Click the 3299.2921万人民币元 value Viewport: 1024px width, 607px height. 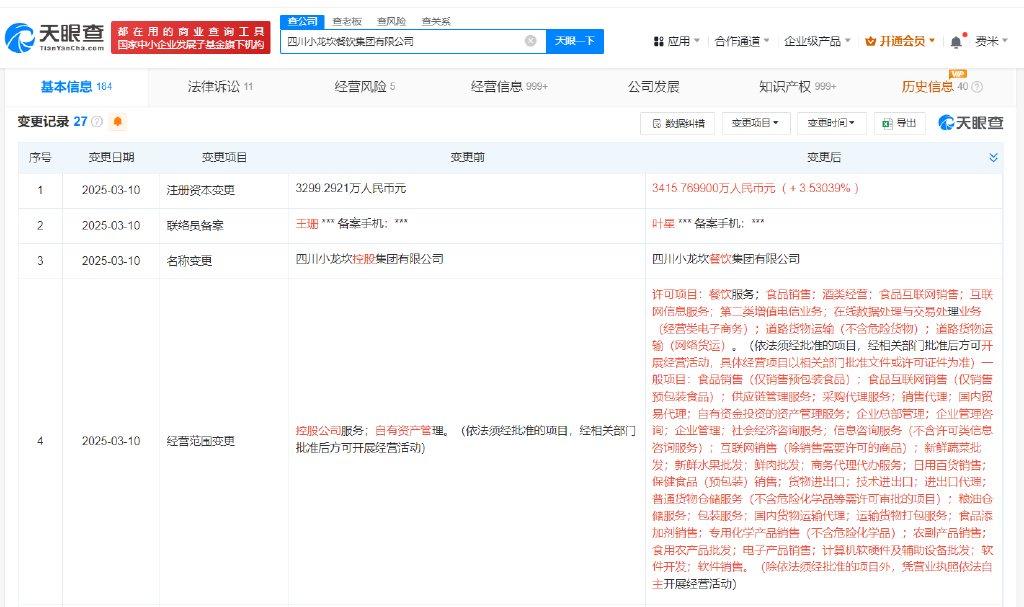coord(351,188)
